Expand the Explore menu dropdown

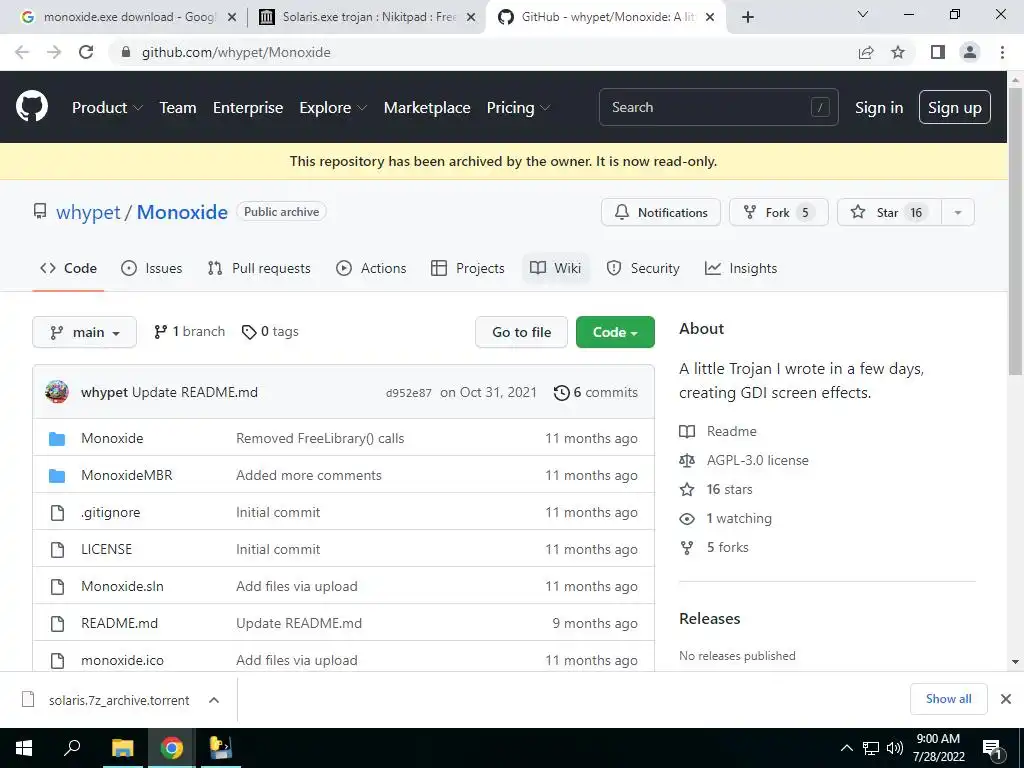(333, 108)
